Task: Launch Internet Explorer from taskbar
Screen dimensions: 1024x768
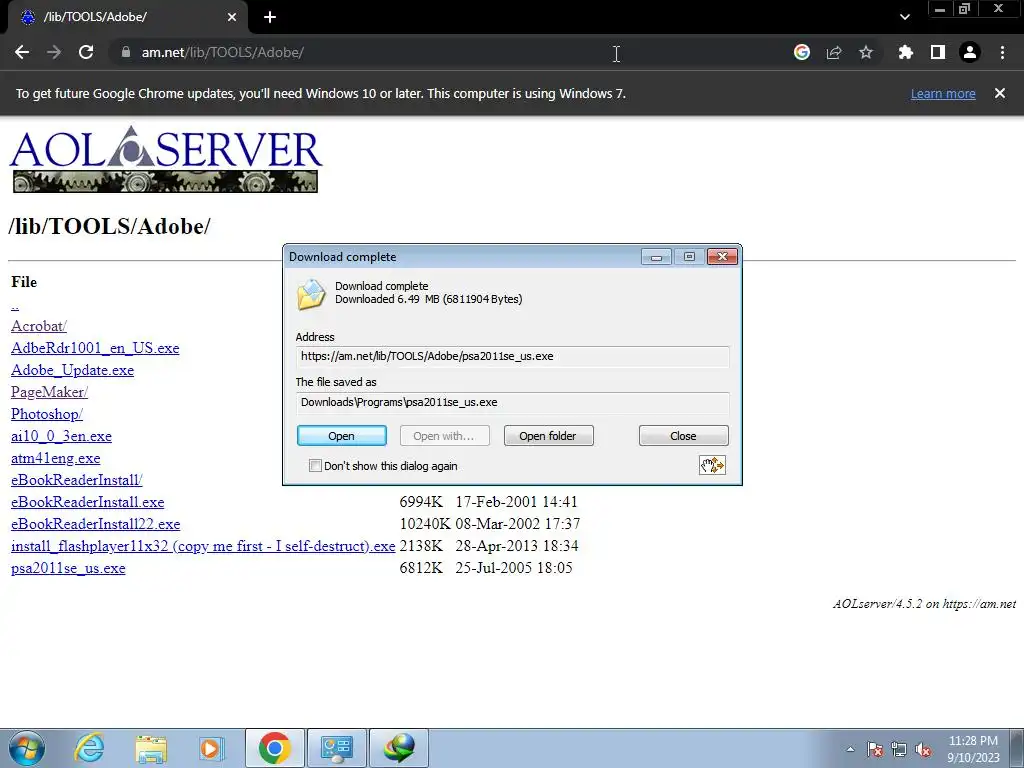Action: pyautogui.click(x=89, y=748)
